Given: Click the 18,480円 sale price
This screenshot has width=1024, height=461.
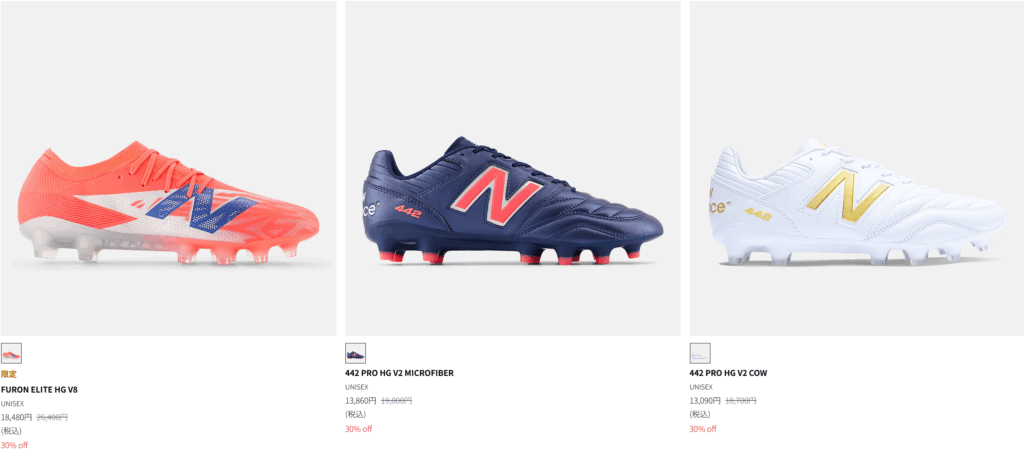Looking at the screenshot, I should 17,417.
